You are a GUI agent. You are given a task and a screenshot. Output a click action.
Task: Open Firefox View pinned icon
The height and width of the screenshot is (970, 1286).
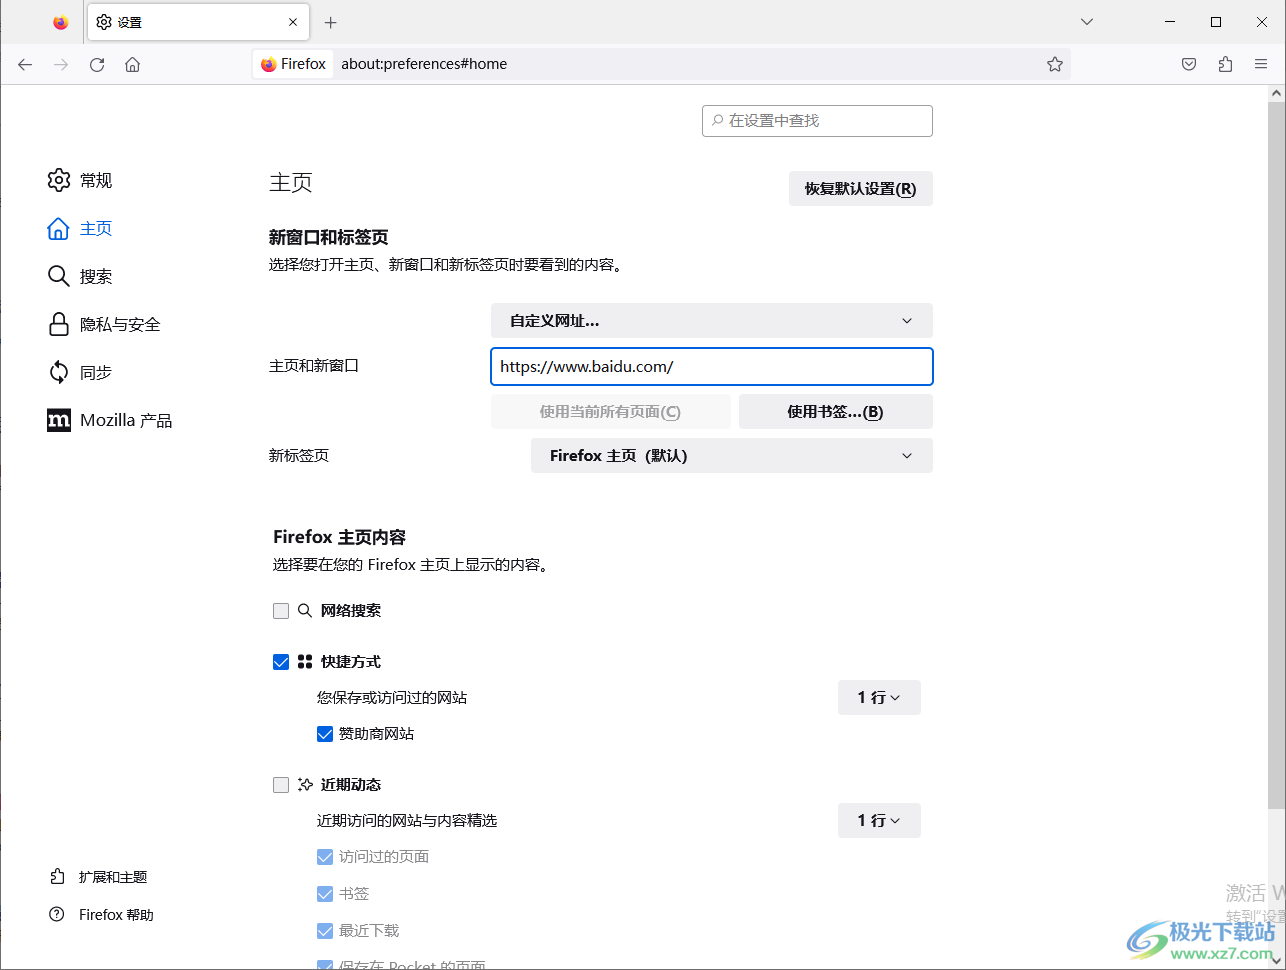coord(61,22)
